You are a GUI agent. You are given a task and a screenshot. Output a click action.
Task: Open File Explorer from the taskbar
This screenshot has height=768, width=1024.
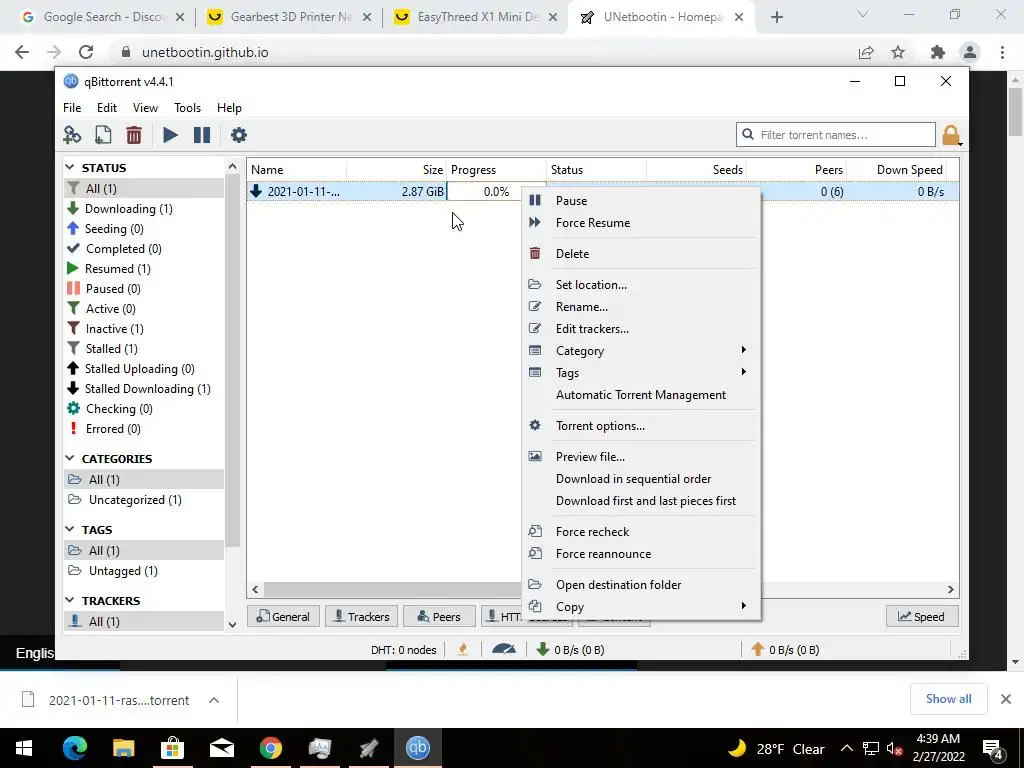123,748
